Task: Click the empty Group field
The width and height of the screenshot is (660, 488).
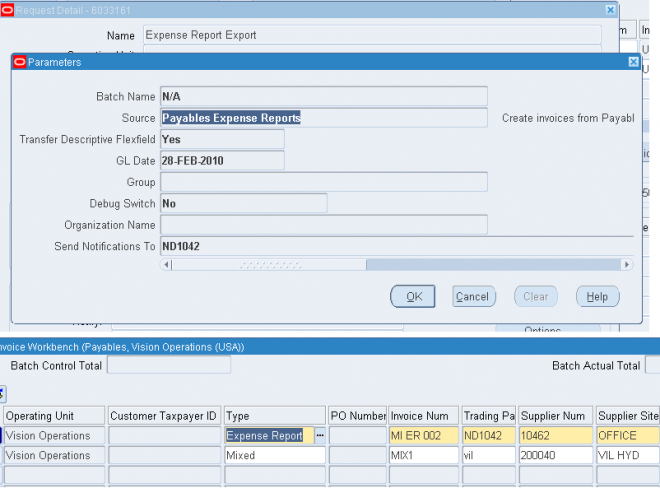Action: tap(324, 182)
